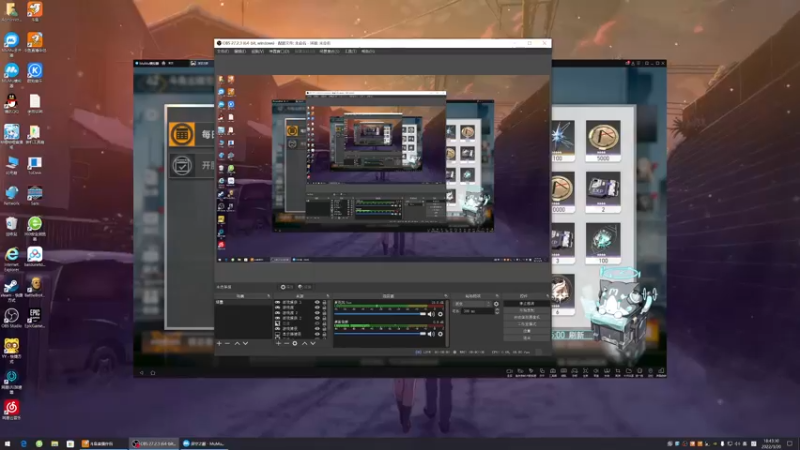Toggle fullscreen icon in MuMu bottom toolbar
The image size is (800, 450).
[585, 371]
